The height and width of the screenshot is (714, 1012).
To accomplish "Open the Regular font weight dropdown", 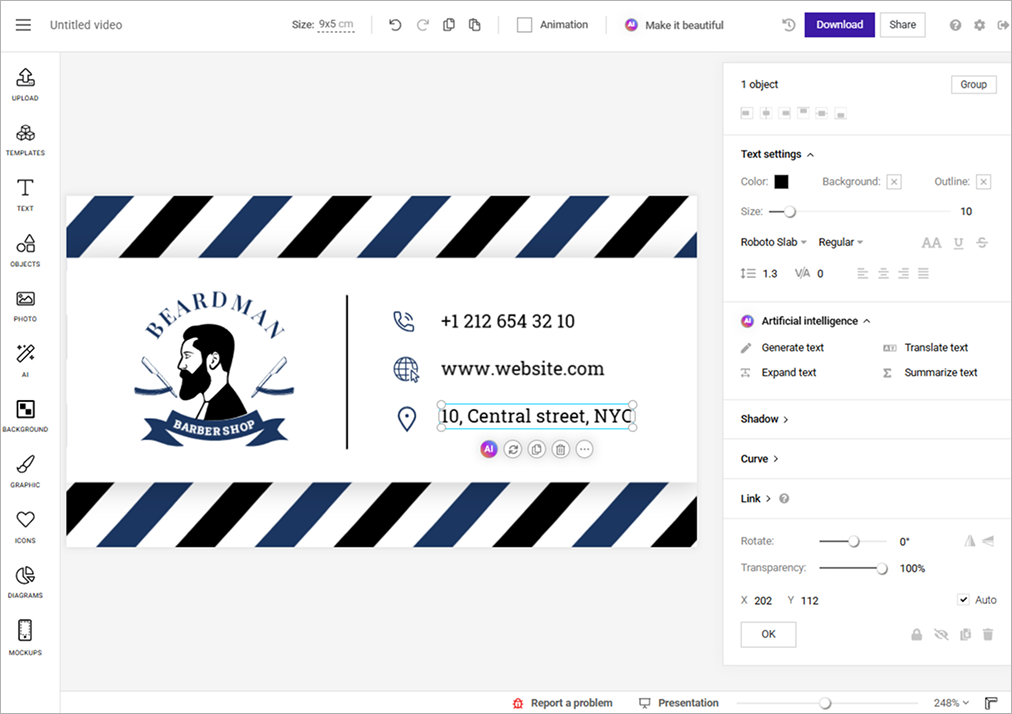I will point(840,242).
